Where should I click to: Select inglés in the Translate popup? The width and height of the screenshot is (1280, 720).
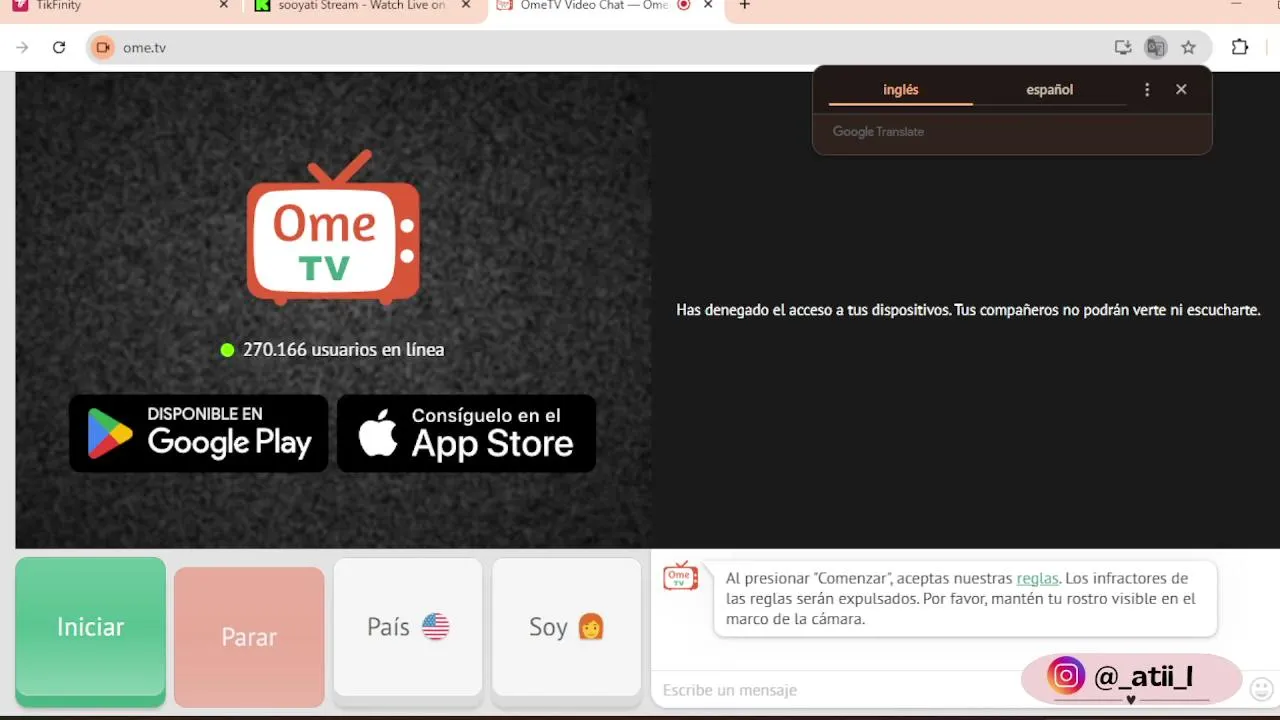[901, 90]
